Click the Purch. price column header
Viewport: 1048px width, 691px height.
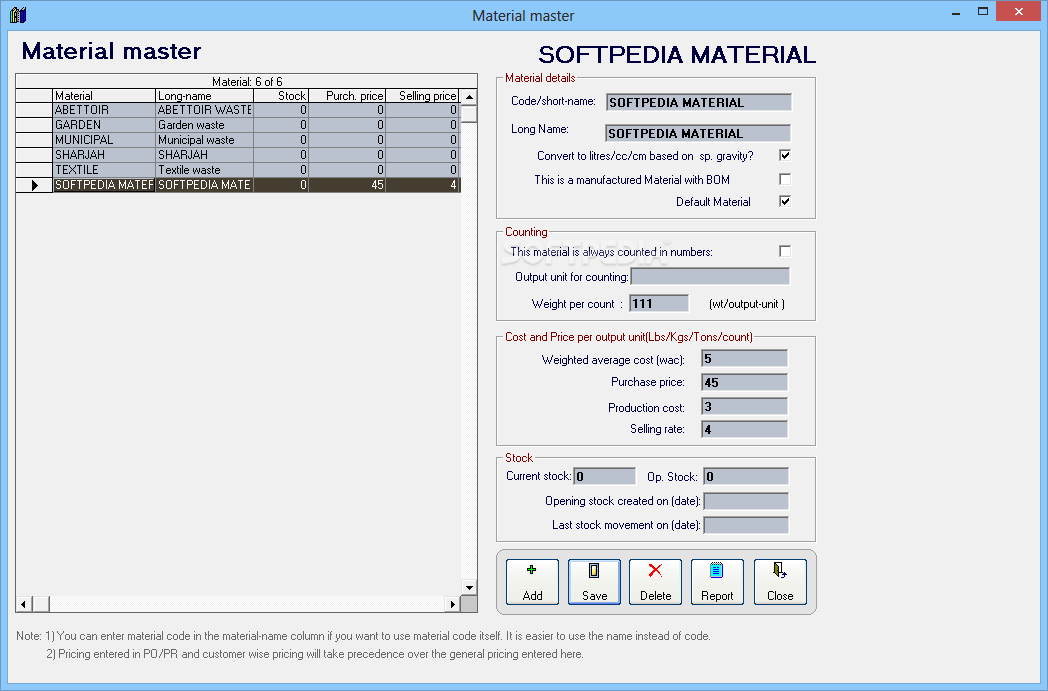click(347, 96)
